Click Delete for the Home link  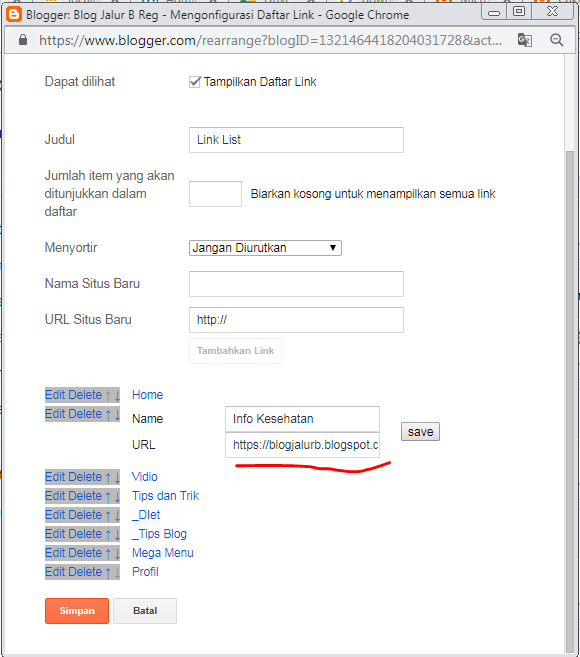[85, 395]
